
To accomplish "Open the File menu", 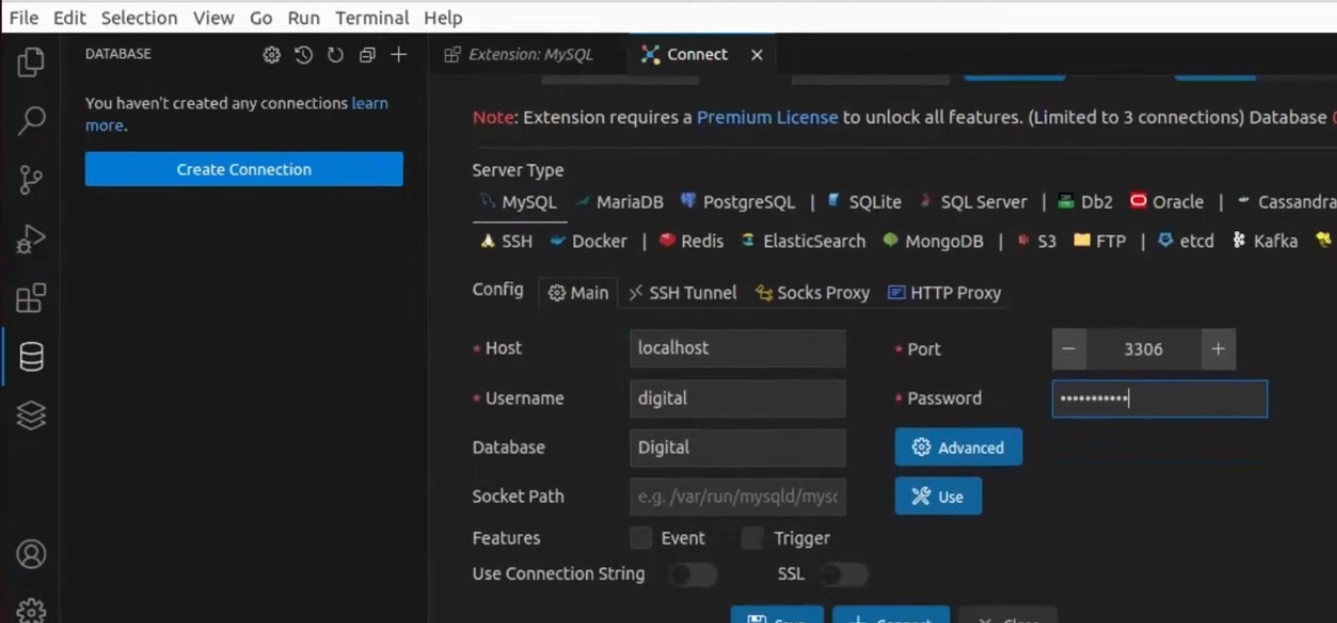I will (23, 17).
